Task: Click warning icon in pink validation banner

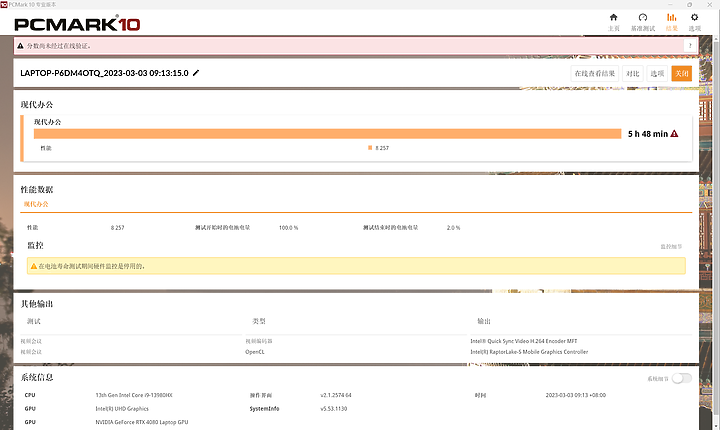Action: tap(20, 46)
